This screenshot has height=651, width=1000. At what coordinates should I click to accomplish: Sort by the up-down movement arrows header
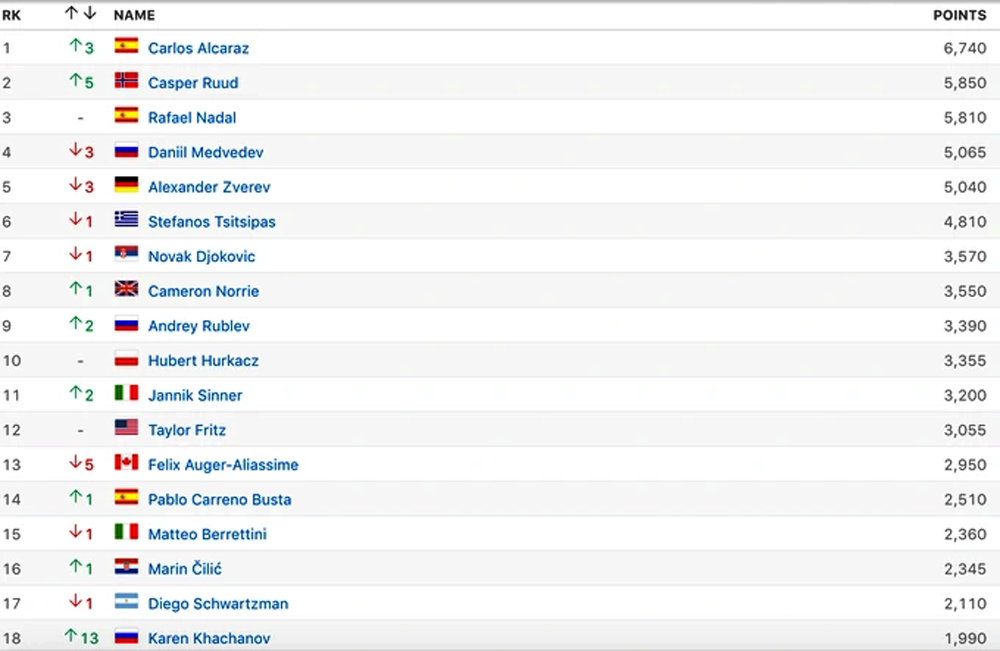81,14
